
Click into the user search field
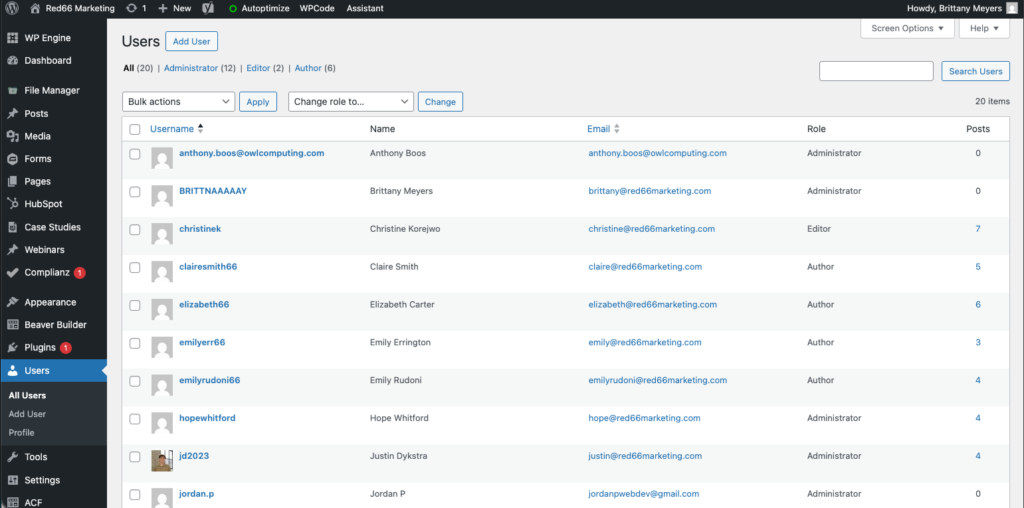point(876,71)
